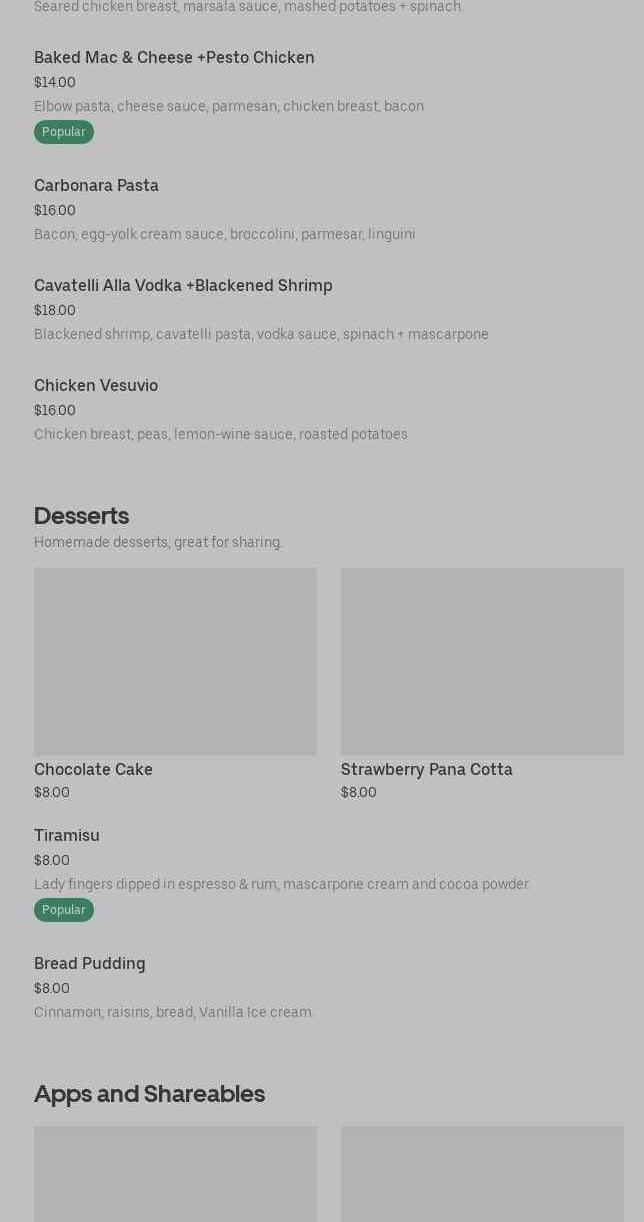This screenshot has width=644, height=1222.
Task: Click the Desserts section heading
Action: click(81, 516)
